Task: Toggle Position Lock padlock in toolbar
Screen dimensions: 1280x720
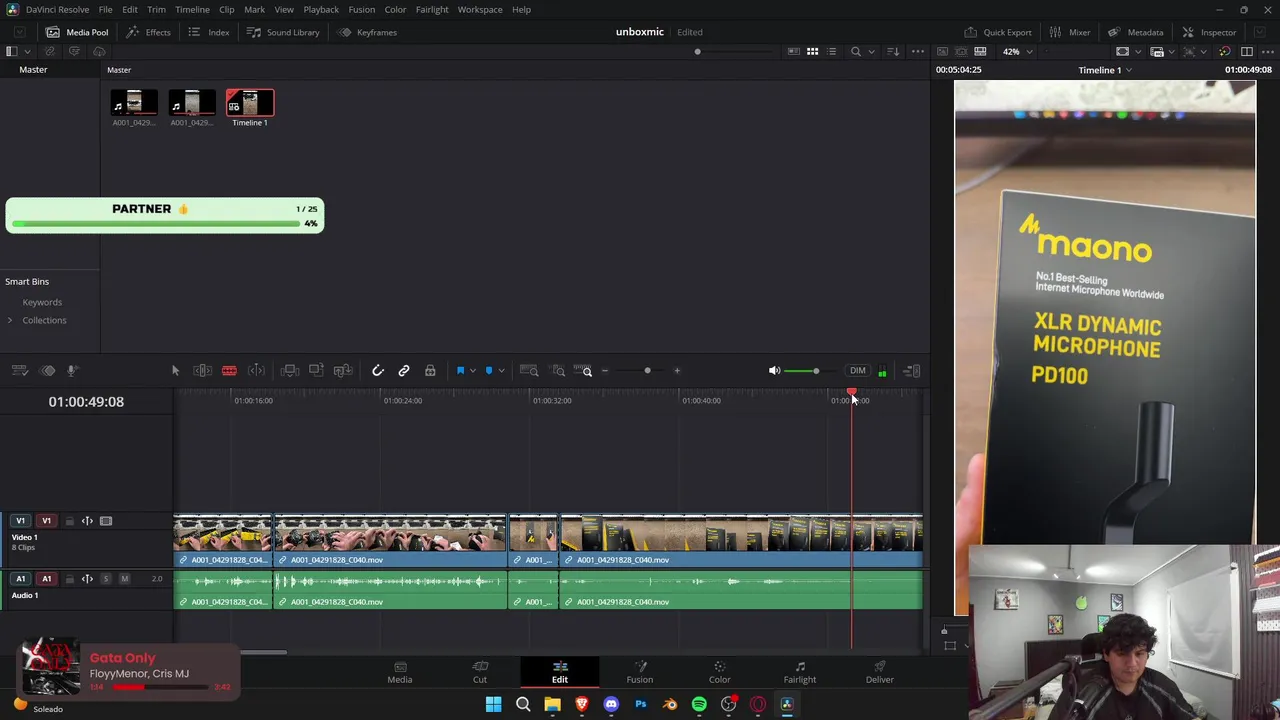Action: (x=430, y=371)
